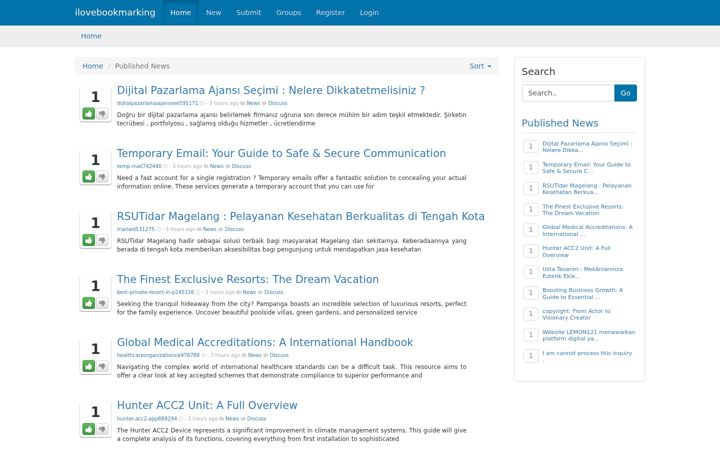Open author mariwd531275 profile
This screenshot has height=450, width=720.
[135, 229]
